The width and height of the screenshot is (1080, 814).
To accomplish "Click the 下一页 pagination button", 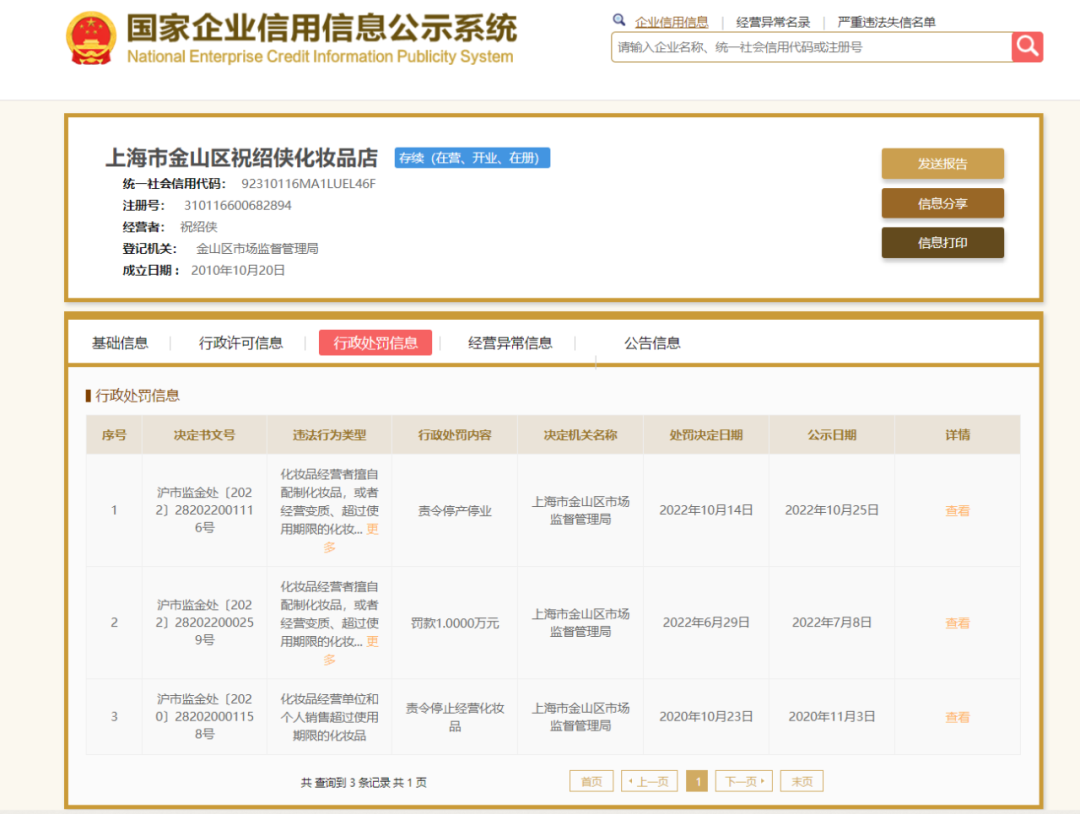I will click(744, 781).
